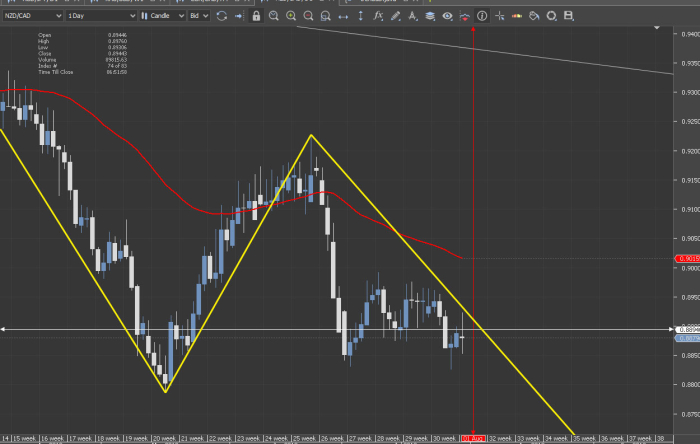700x444 pixels.
Task: Open the text annotation tool
Action: click(413, 16)
